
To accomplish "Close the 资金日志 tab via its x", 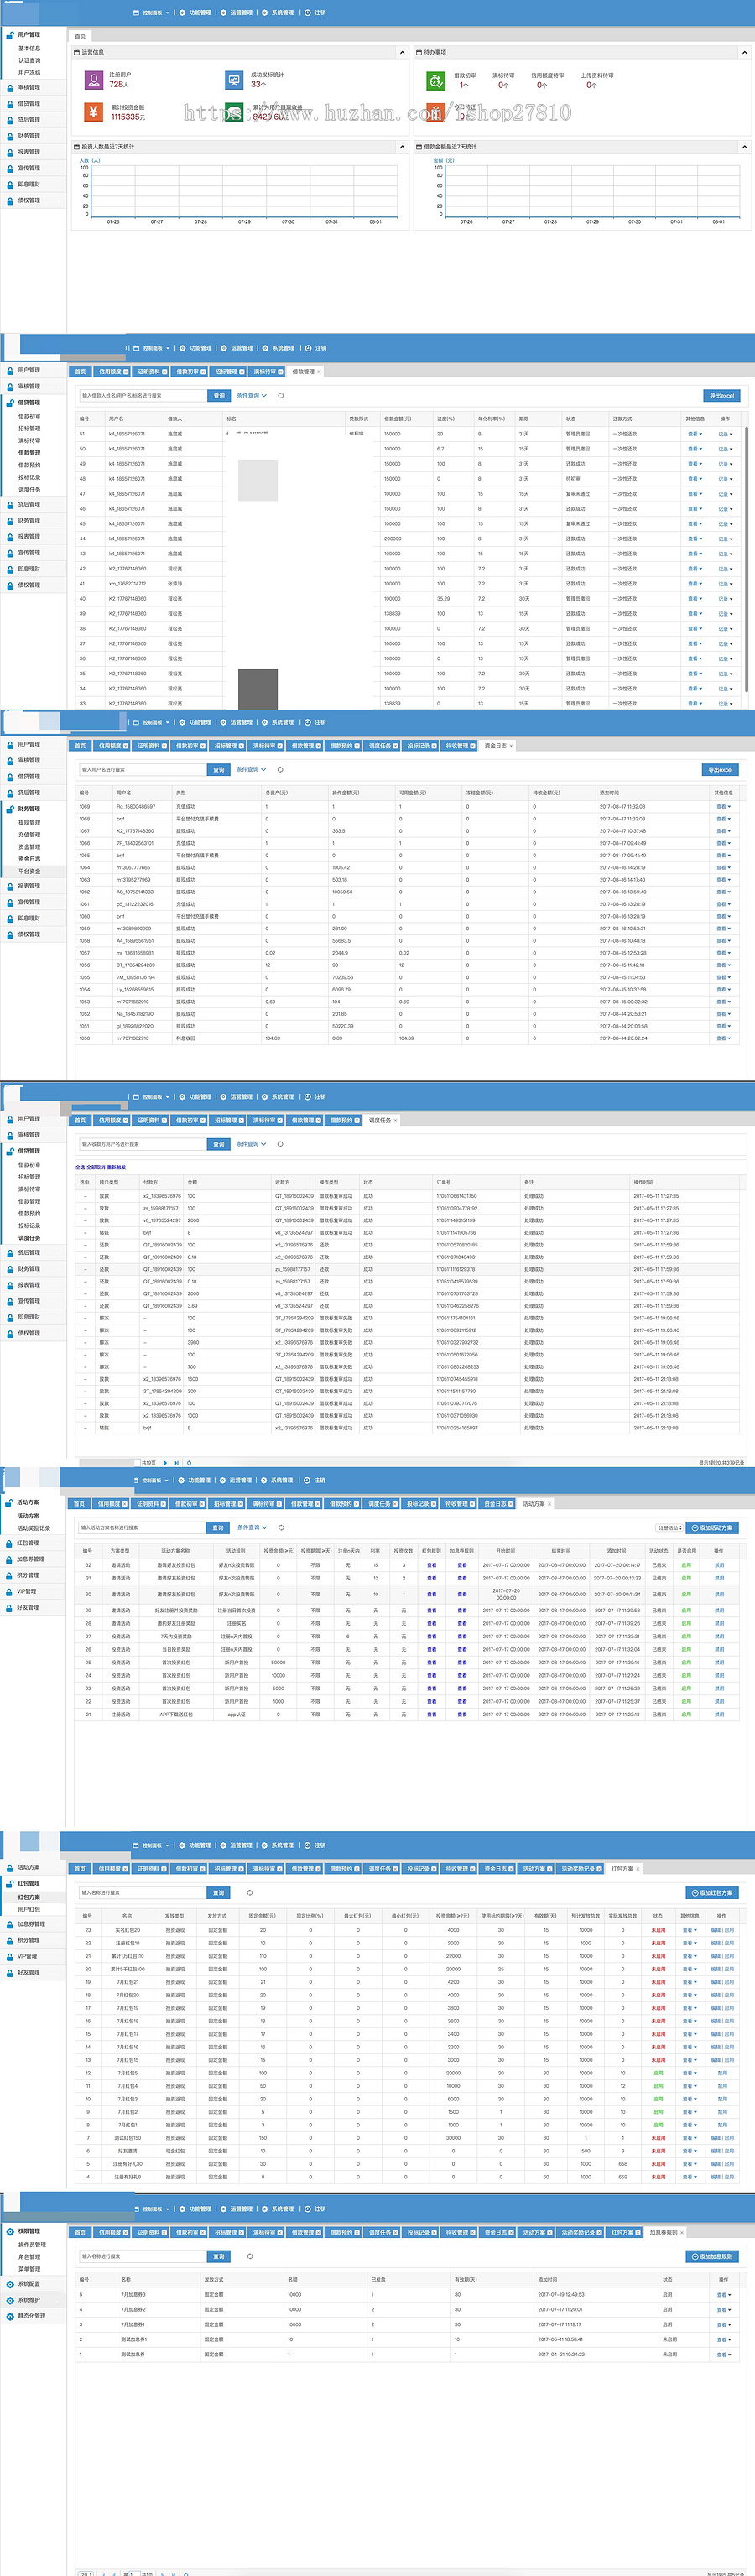I will pyautogui.click(x=511, y=746).
